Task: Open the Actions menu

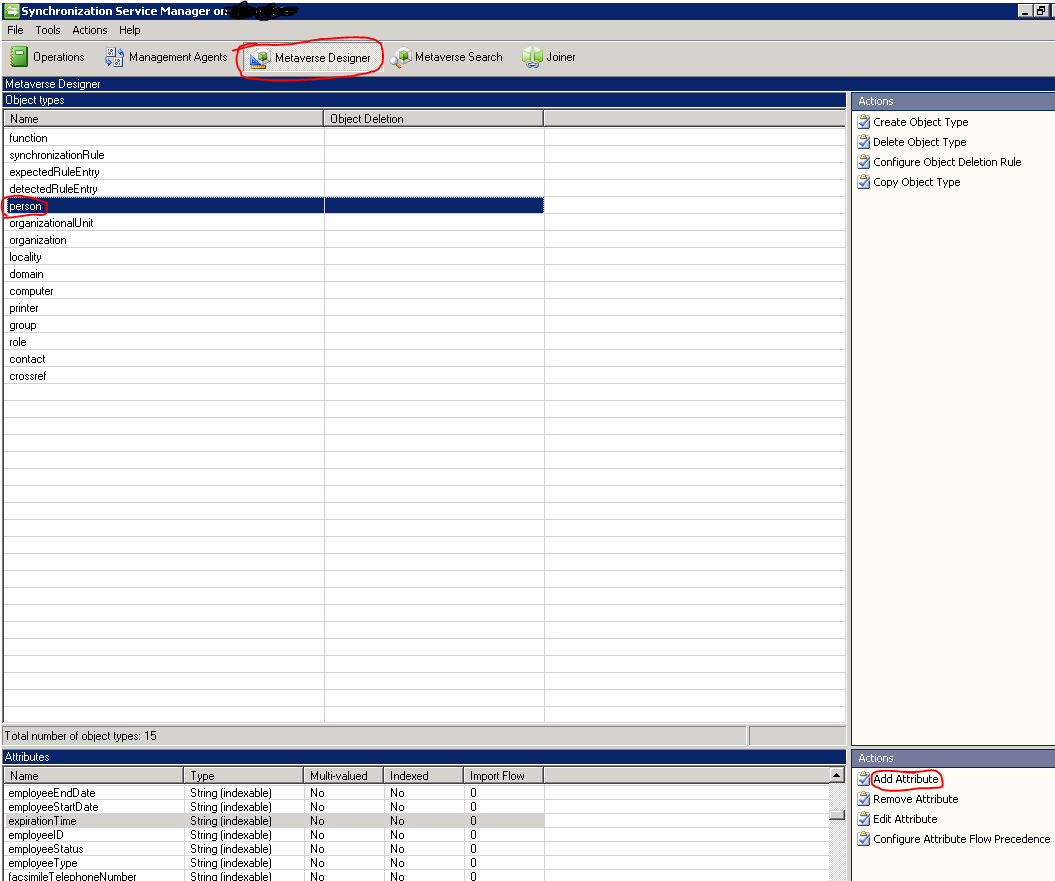Action: (89, 30)
